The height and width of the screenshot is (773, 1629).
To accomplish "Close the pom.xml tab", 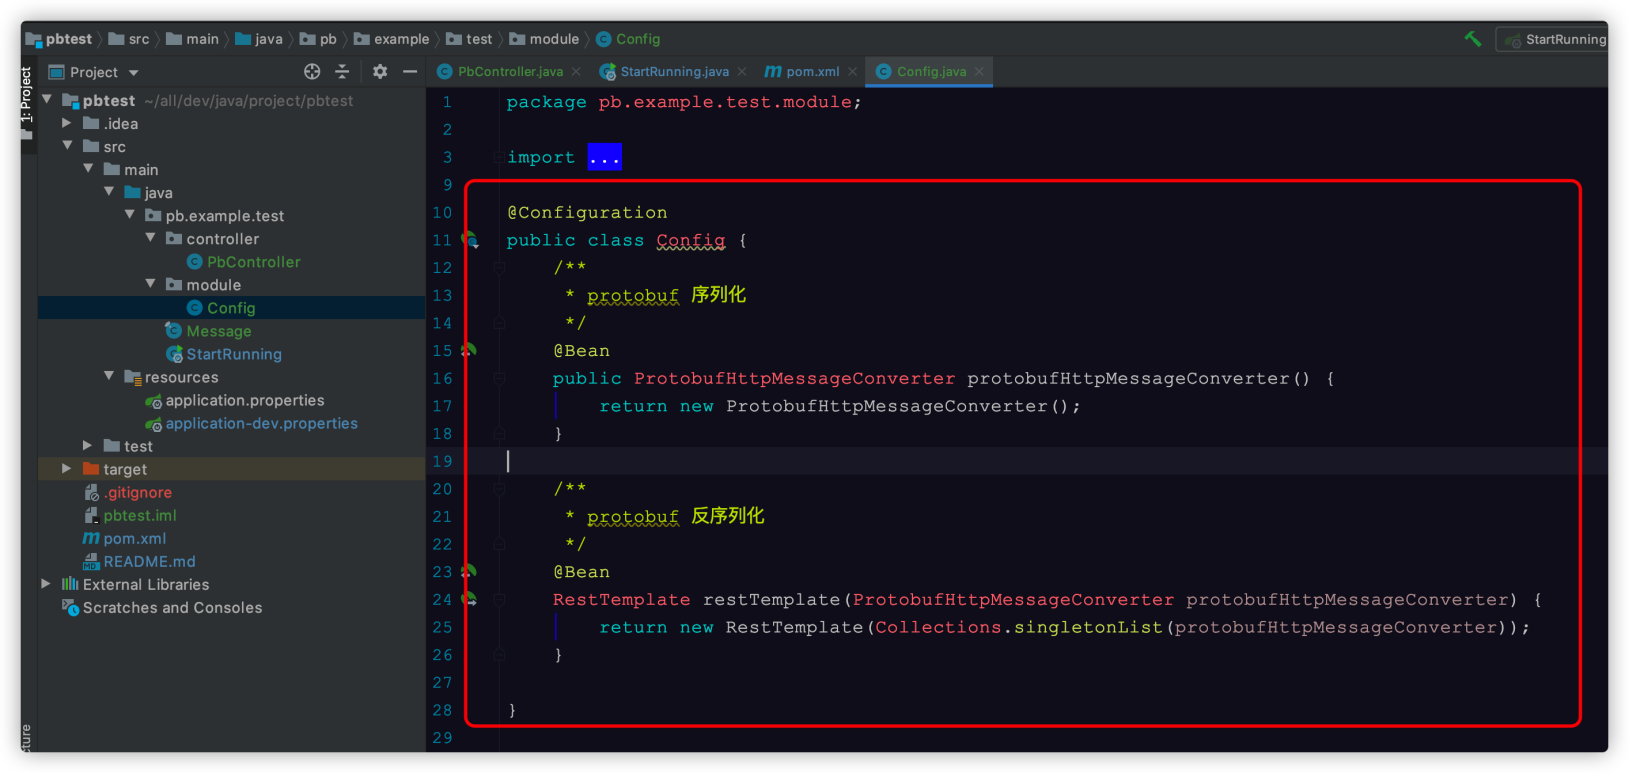I will [x=852, y=71].
